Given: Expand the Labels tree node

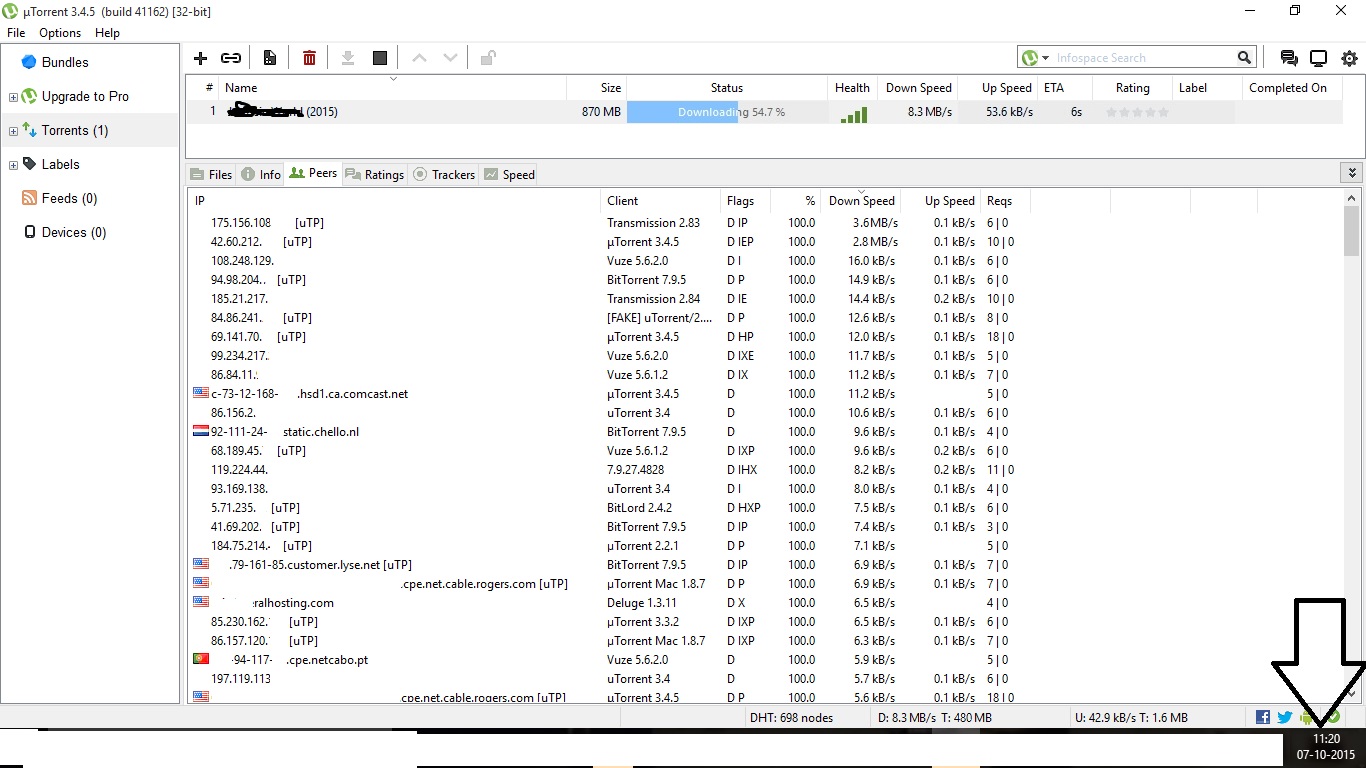Looking at the screenshot, I should tap(13, 165).
